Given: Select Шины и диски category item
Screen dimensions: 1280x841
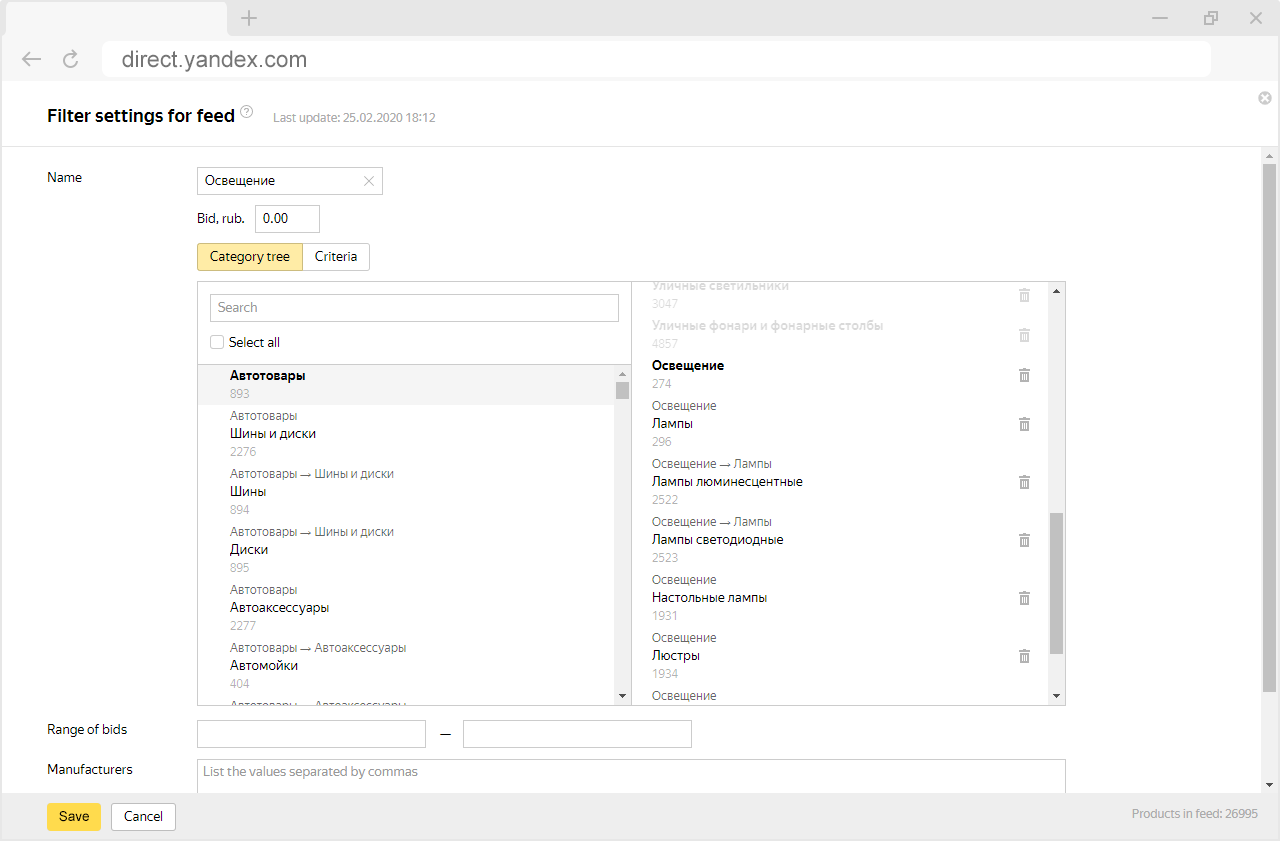Looking at the screenshot, I should 273,434.
